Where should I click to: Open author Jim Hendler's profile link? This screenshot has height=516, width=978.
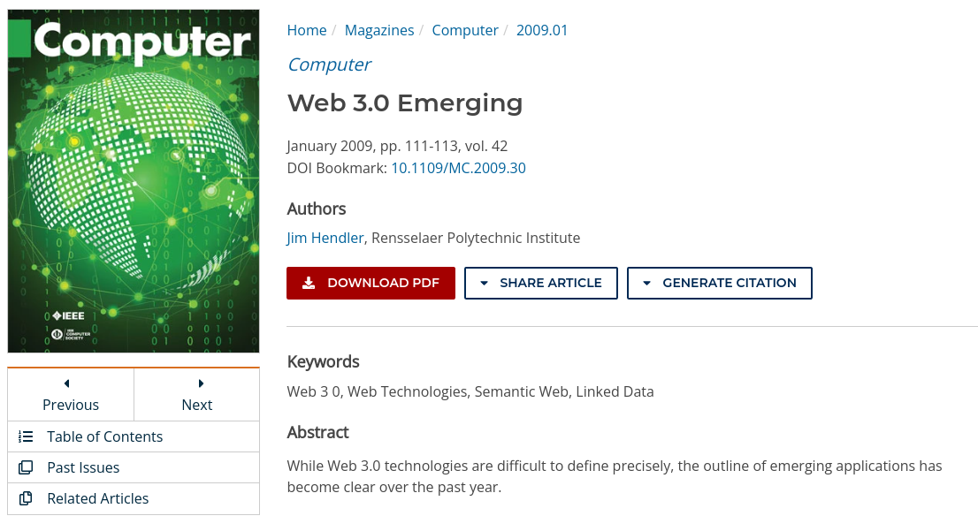[x=325, y=238]
